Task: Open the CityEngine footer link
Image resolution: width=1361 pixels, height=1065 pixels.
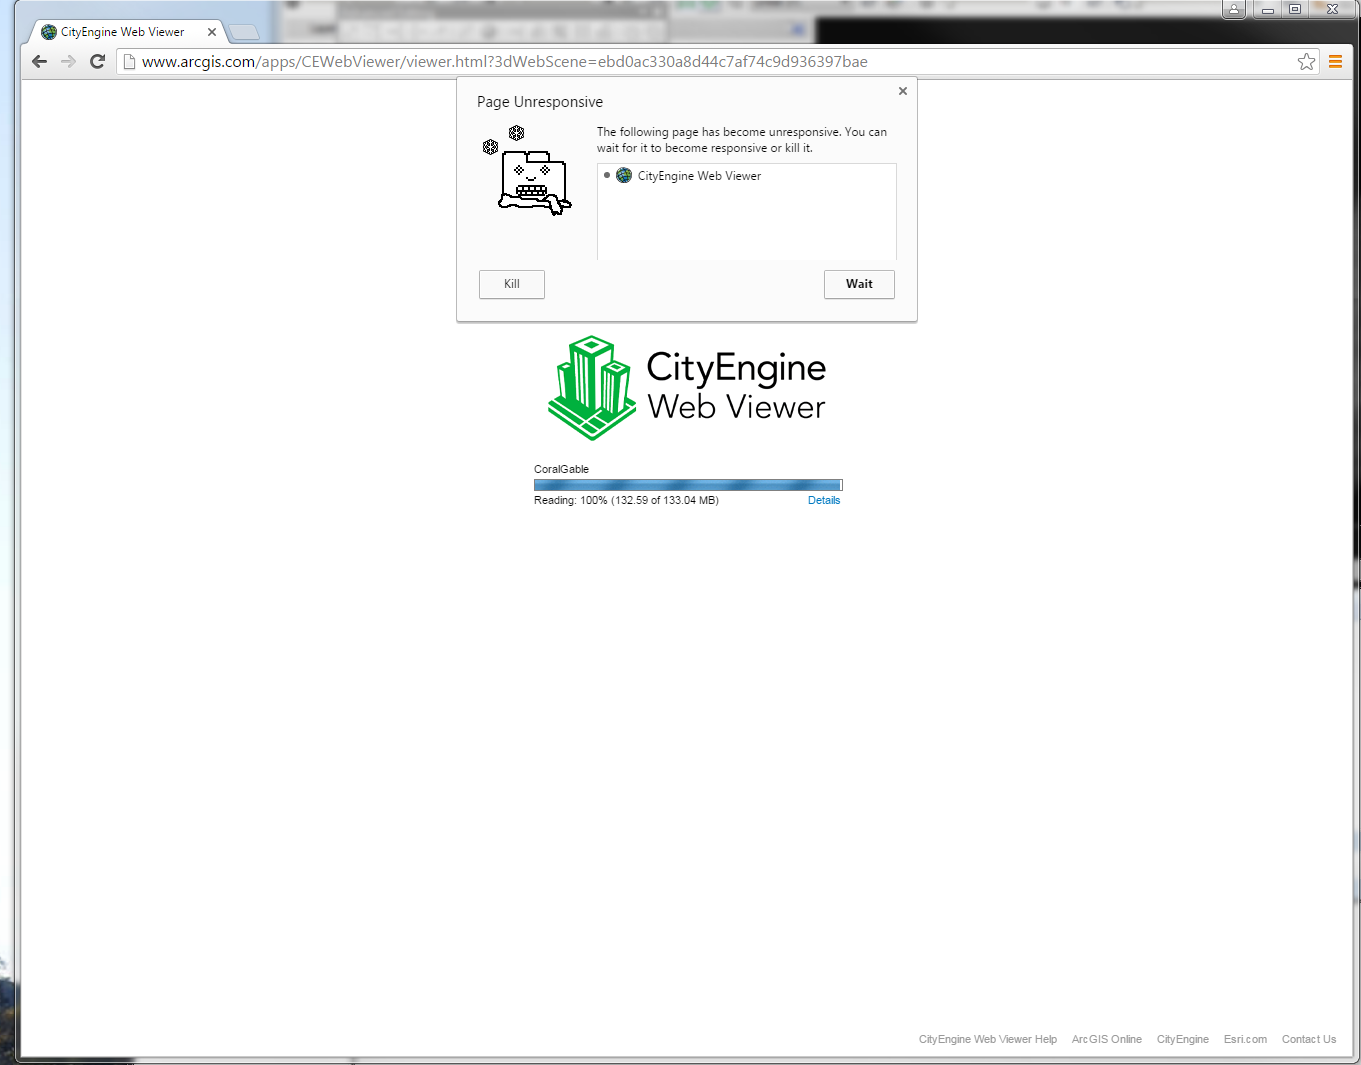Action: click(x=1183, y=1040)
